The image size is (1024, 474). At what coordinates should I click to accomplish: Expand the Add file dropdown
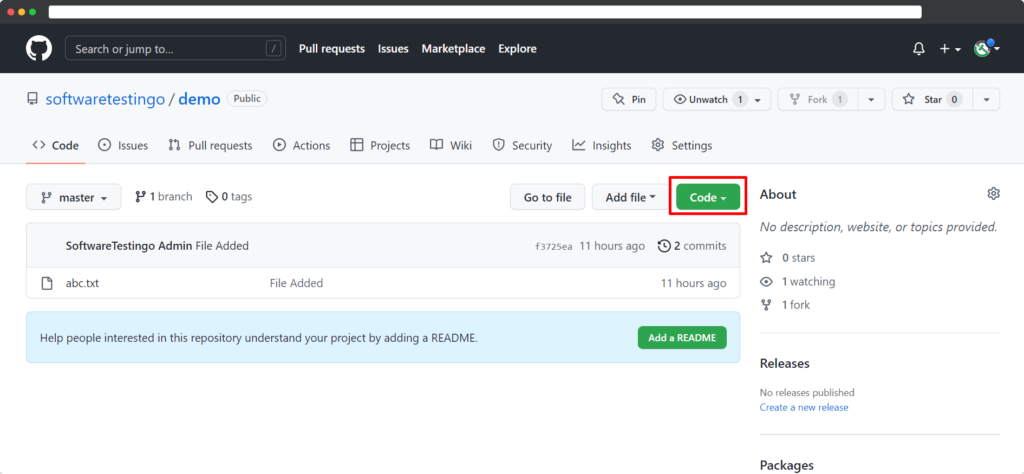(631, 197)
